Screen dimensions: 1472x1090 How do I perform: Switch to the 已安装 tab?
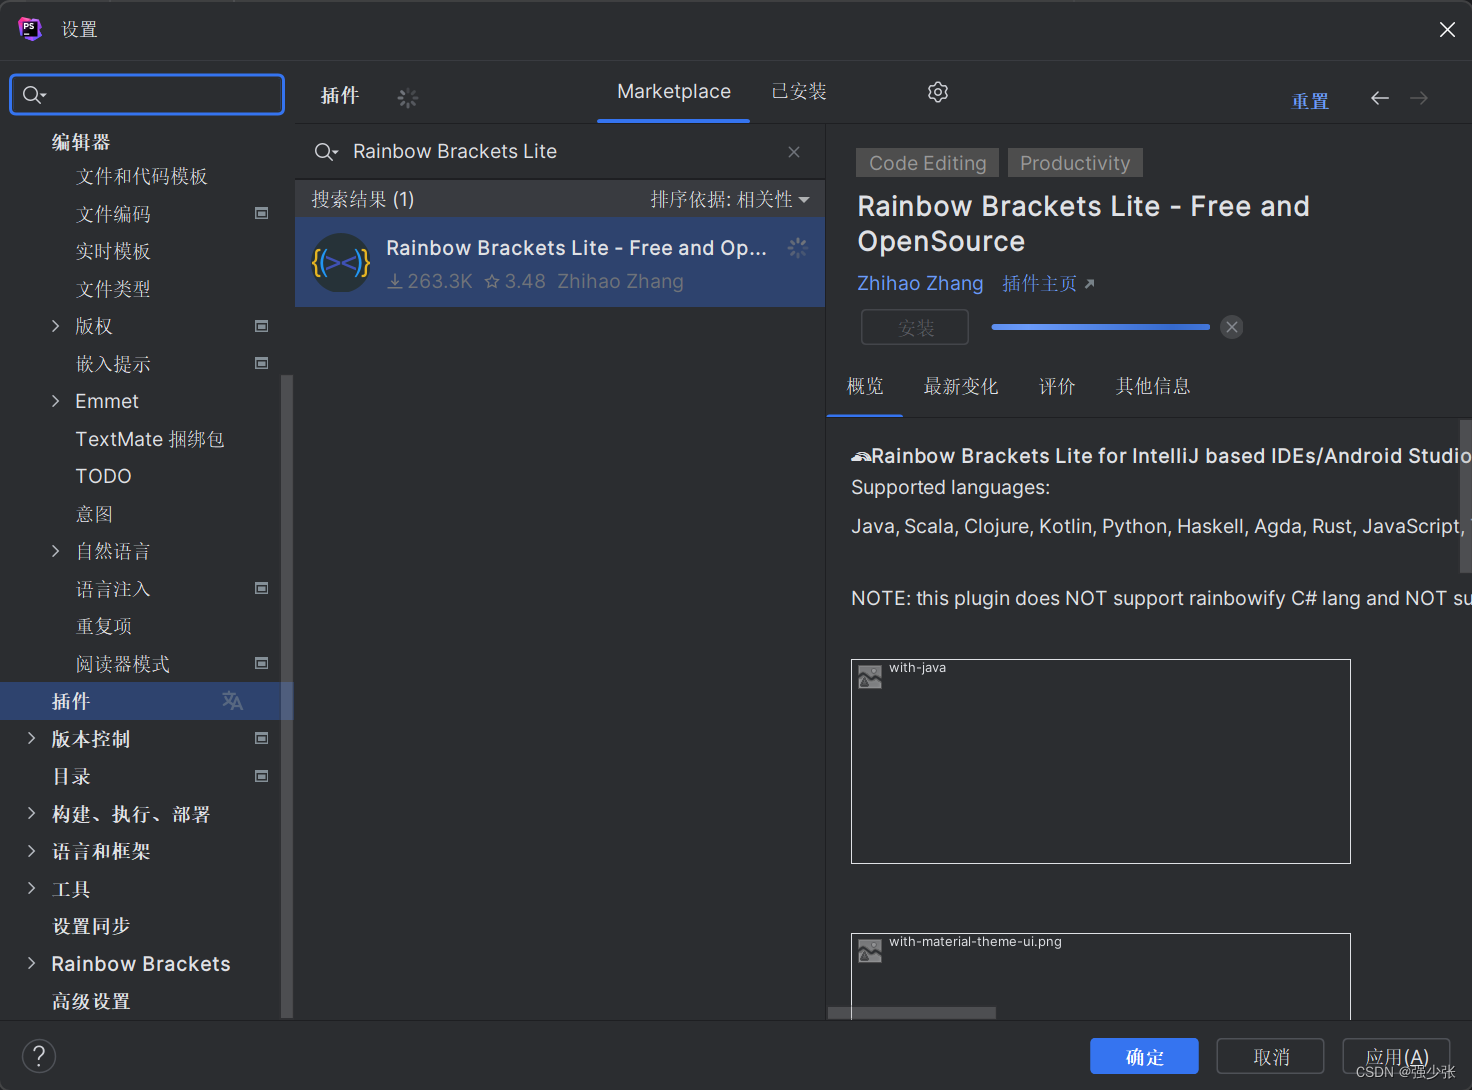click(799, 92)
